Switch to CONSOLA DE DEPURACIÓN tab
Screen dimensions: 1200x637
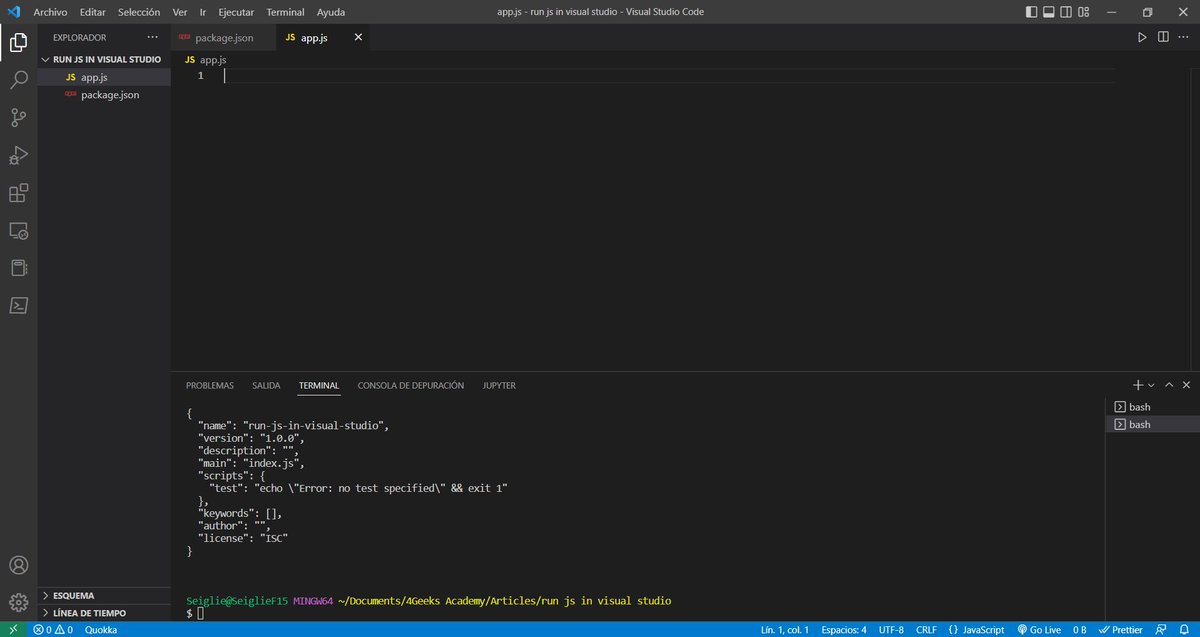[411, 385]
